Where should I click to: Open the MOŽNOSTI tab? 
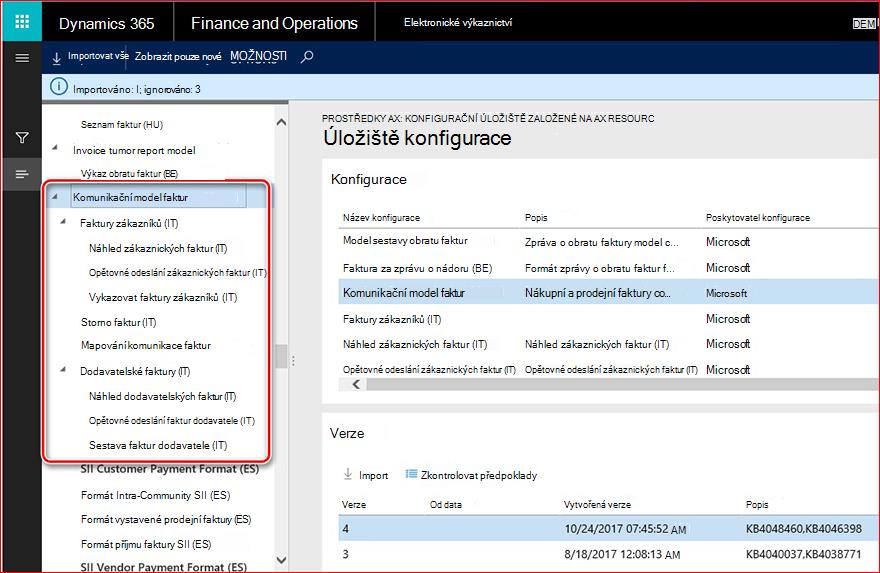258,56
